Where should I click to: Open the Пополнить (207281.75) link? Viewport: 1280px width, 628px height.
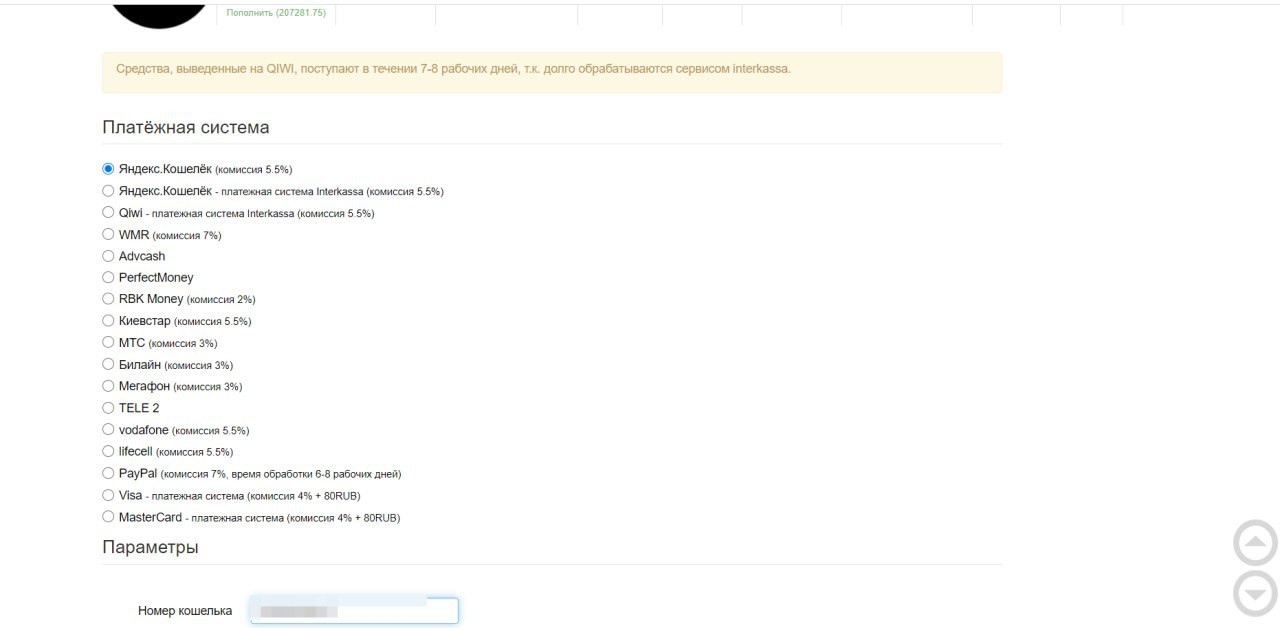(276, 13)
